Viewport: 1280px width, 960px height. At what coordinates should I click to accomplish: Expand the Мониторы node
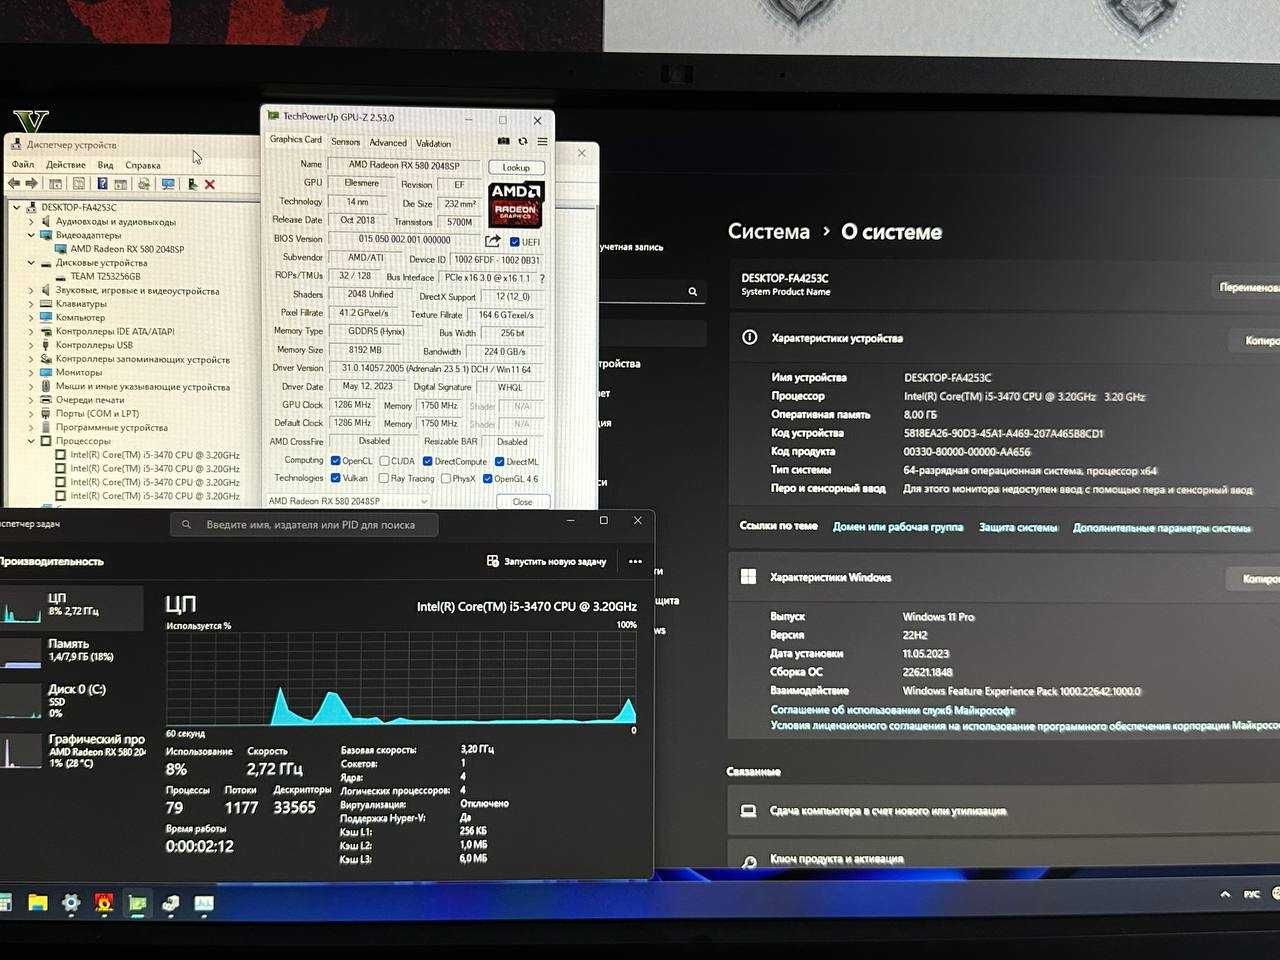point(31,372)
